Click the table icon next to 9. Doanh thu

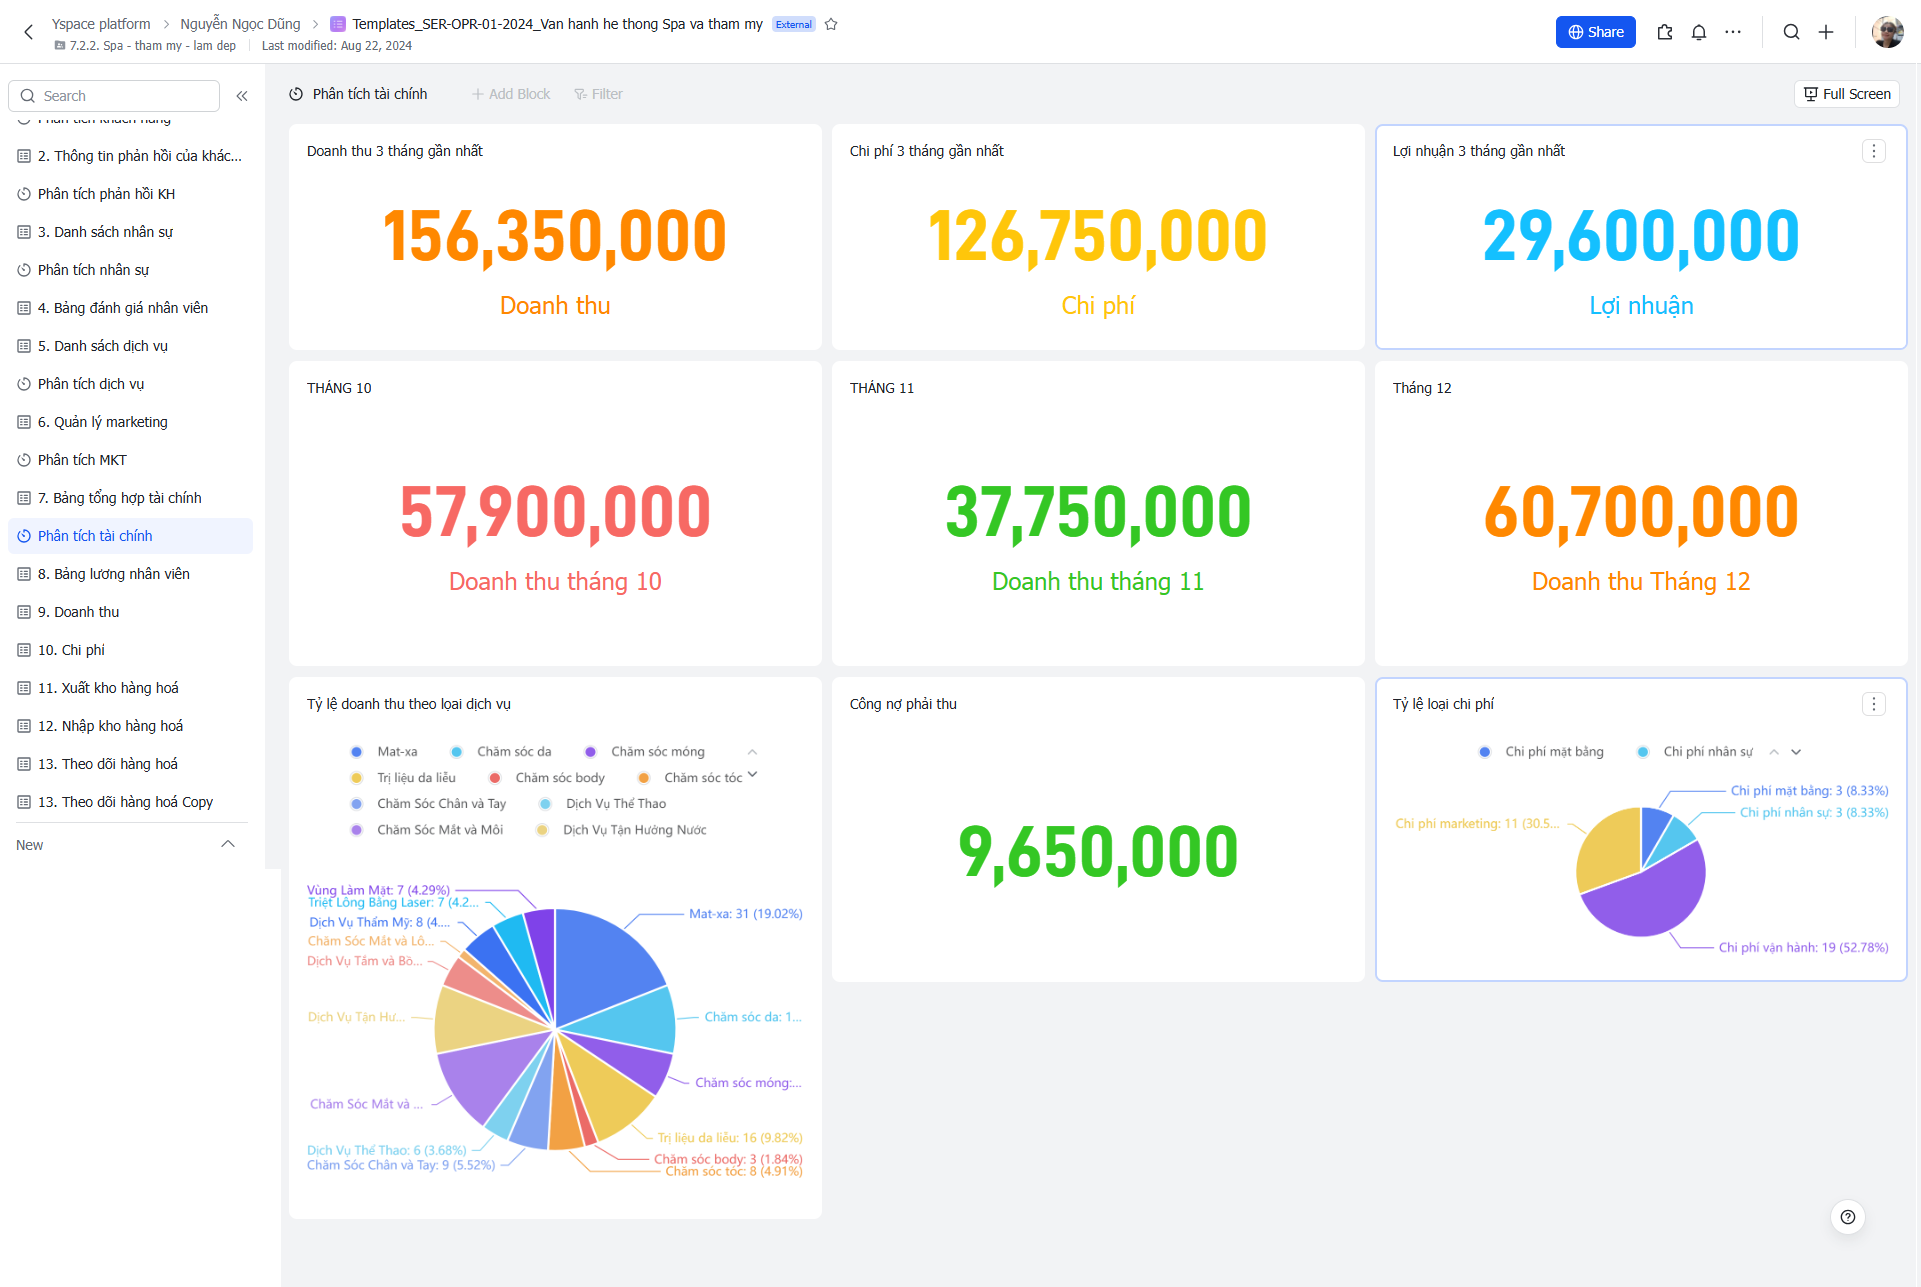click(24, 612)
